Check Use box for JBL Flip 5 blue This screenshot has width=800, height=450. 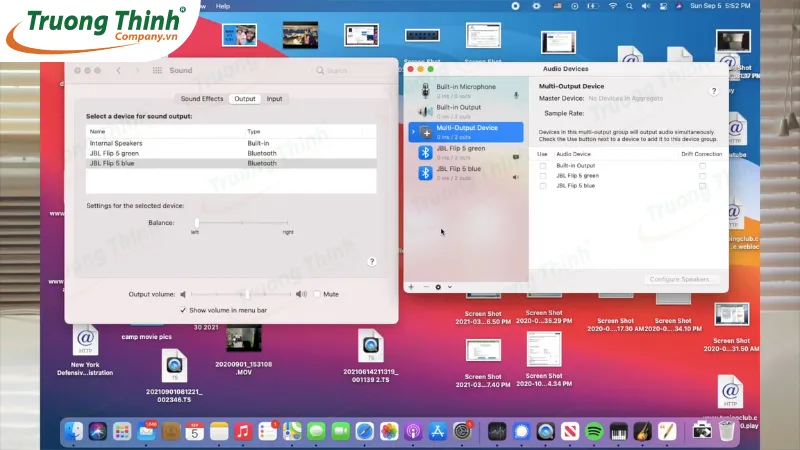(x=543, y=186)
